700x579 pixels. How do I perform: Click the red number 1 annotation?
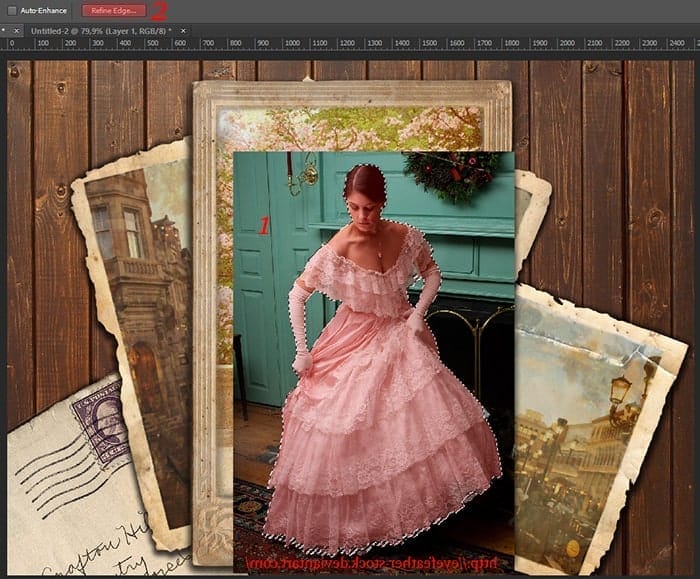[x=264, y=226]
